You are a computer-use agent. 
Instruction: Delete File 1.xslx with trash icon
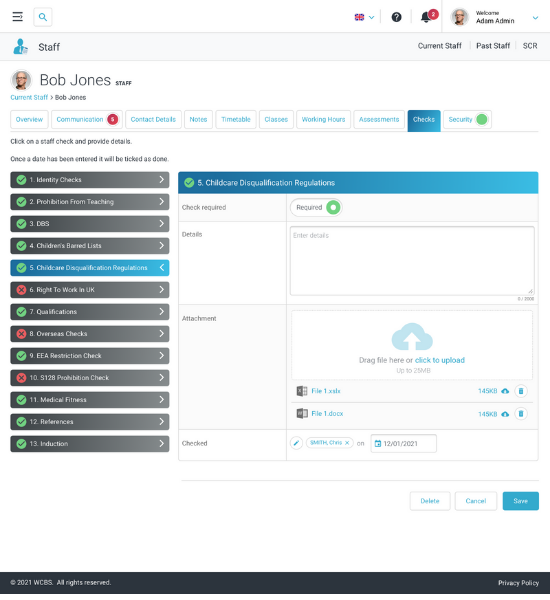521,391
